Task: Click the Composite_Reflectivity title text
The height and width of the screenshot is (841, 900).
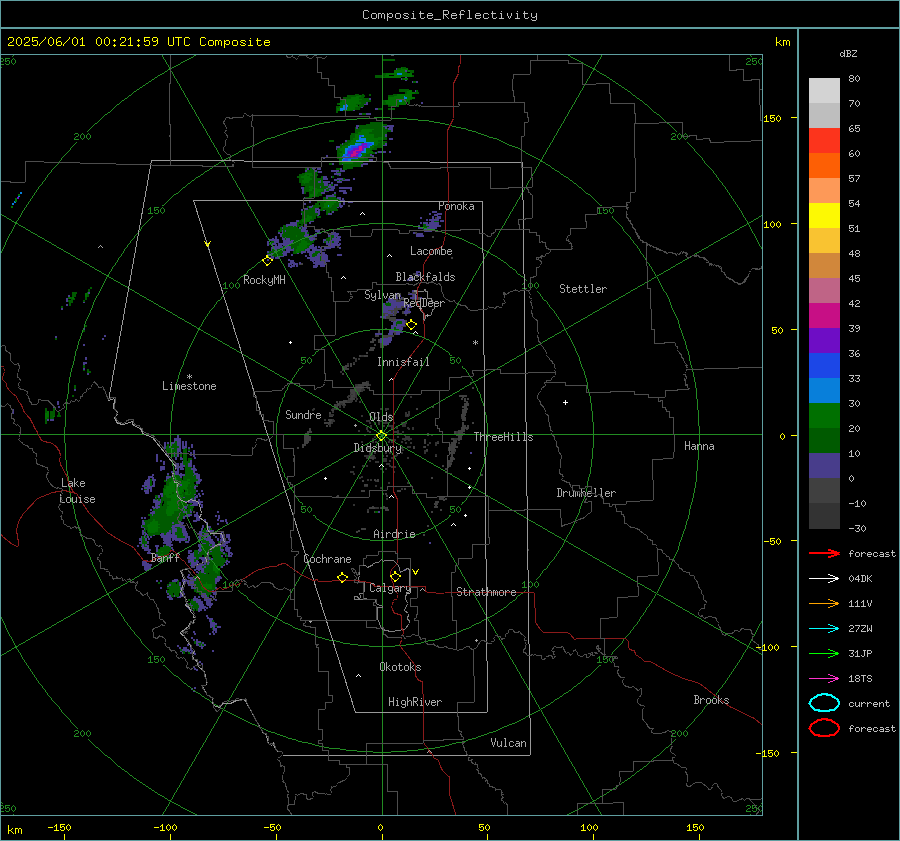Action: tap(450, 15)
